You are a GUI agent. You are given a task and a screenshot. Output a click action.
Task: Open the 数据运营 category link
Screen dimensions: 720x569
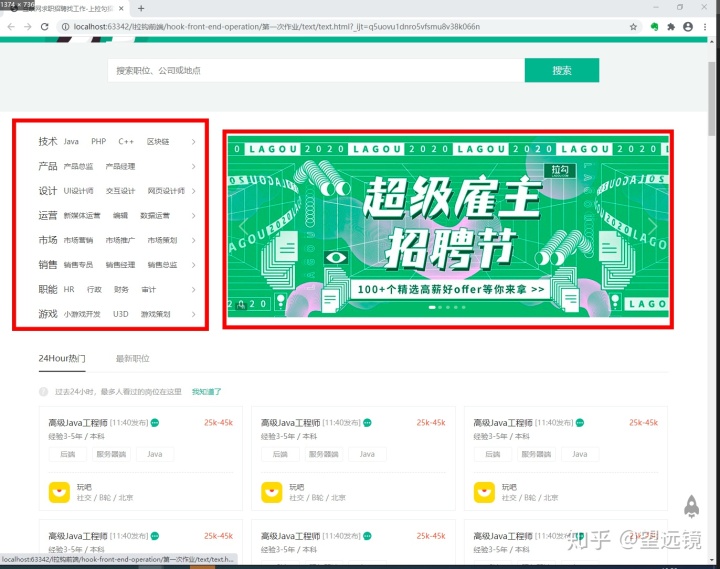click(x=155, y=215)
